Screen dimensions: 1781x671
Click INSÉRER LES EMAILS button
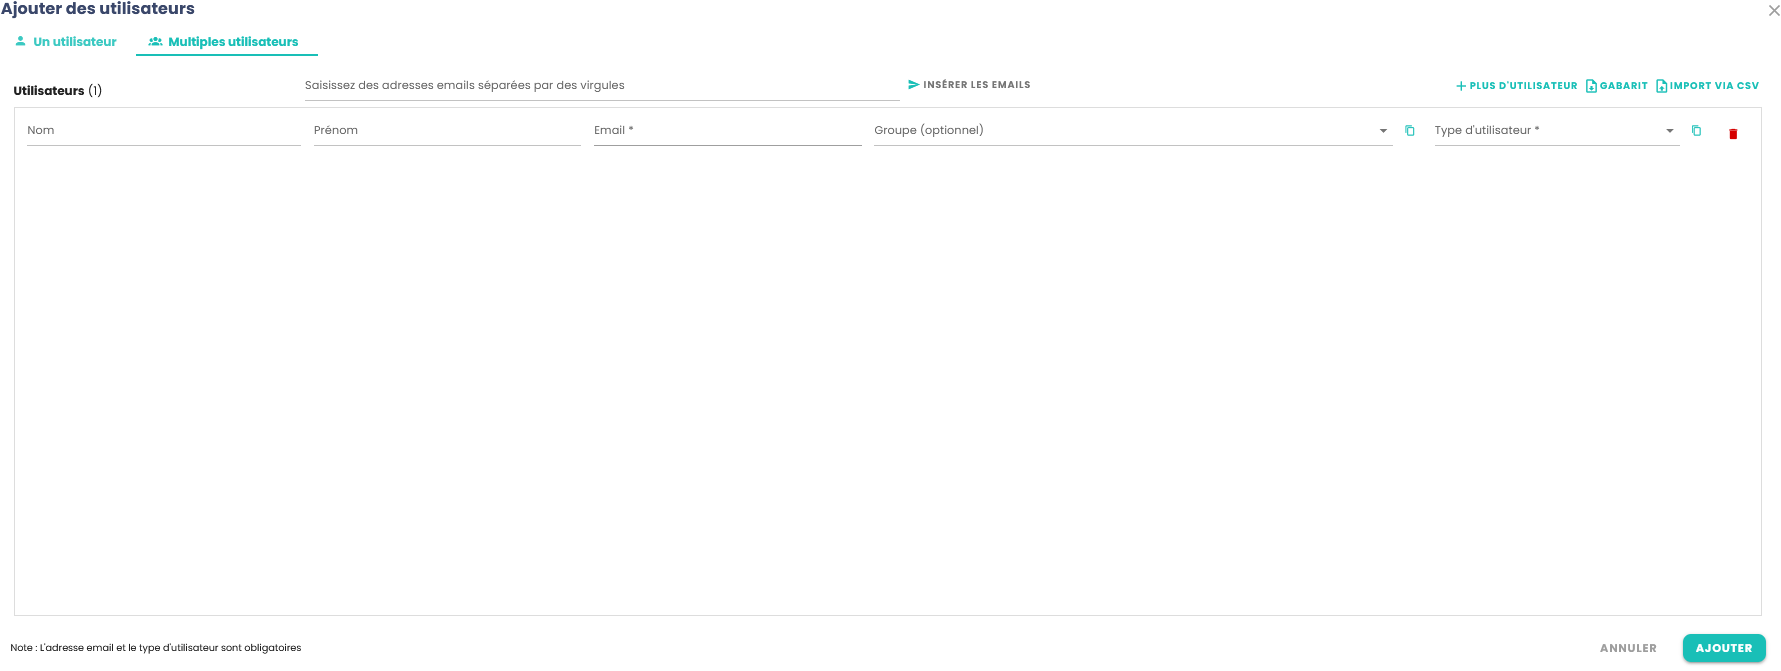tap(969, 85)
